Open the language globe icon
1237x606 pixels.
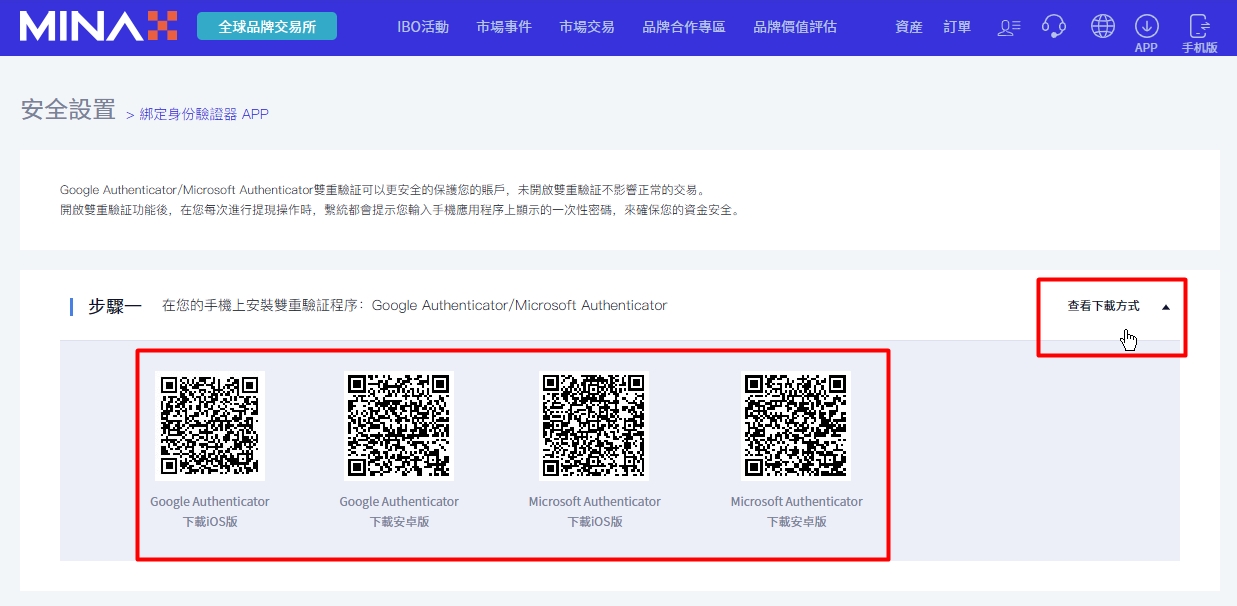pyautogui.click(x=1103, y=26)
